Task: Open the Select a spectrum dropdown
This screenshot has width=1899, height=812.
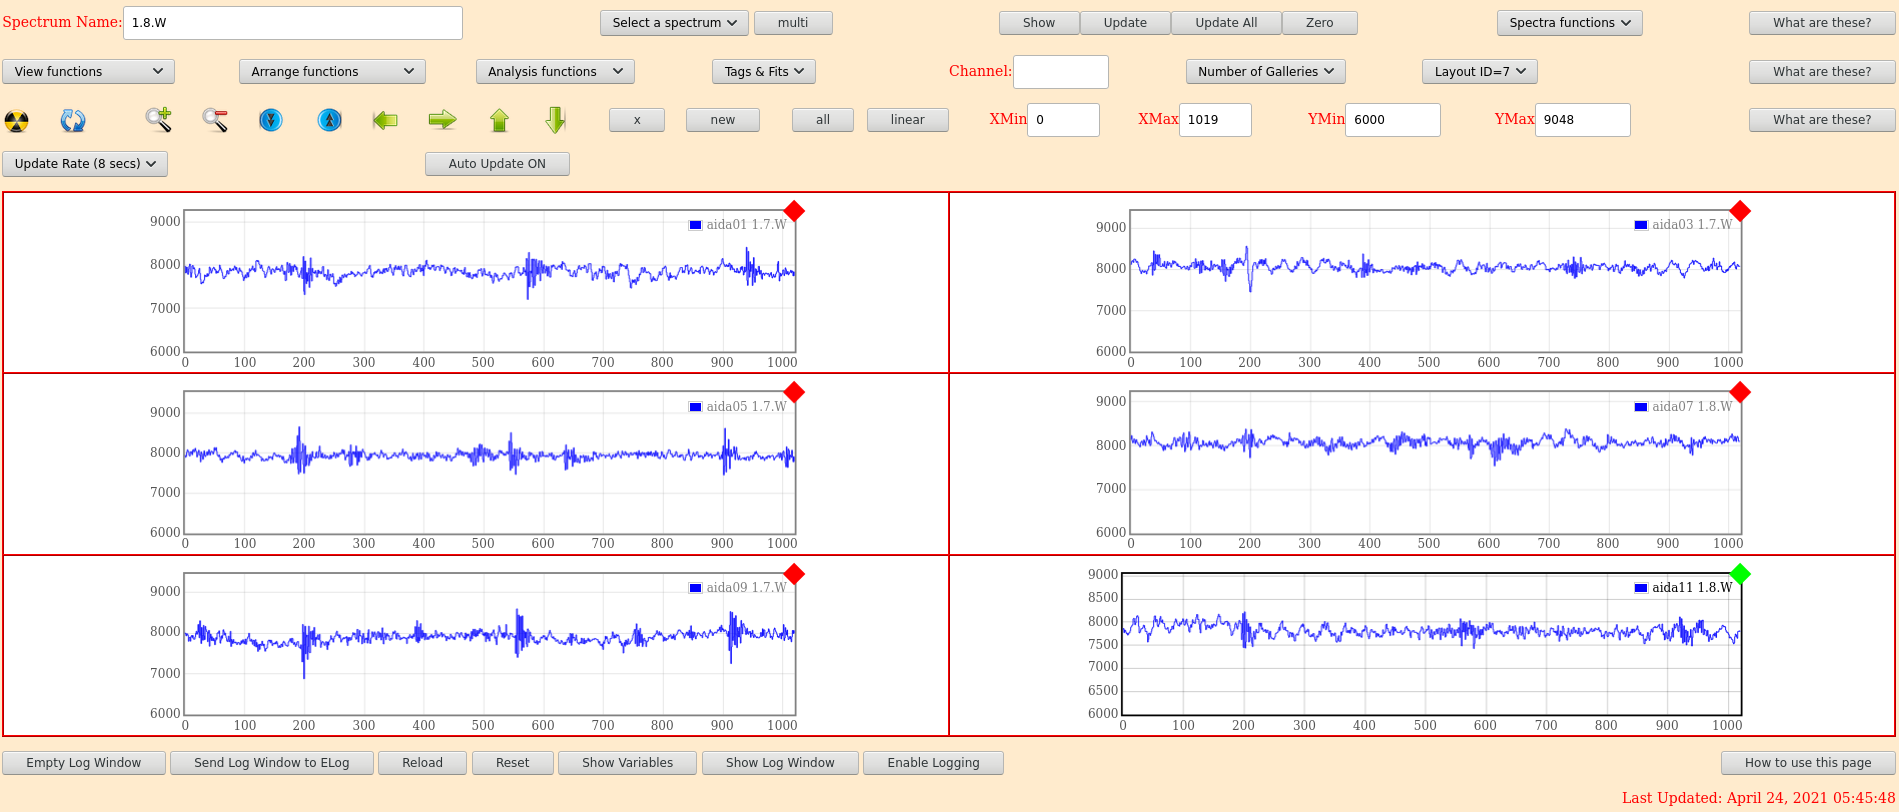Action: pyautogui.click(x=674, y=23)
